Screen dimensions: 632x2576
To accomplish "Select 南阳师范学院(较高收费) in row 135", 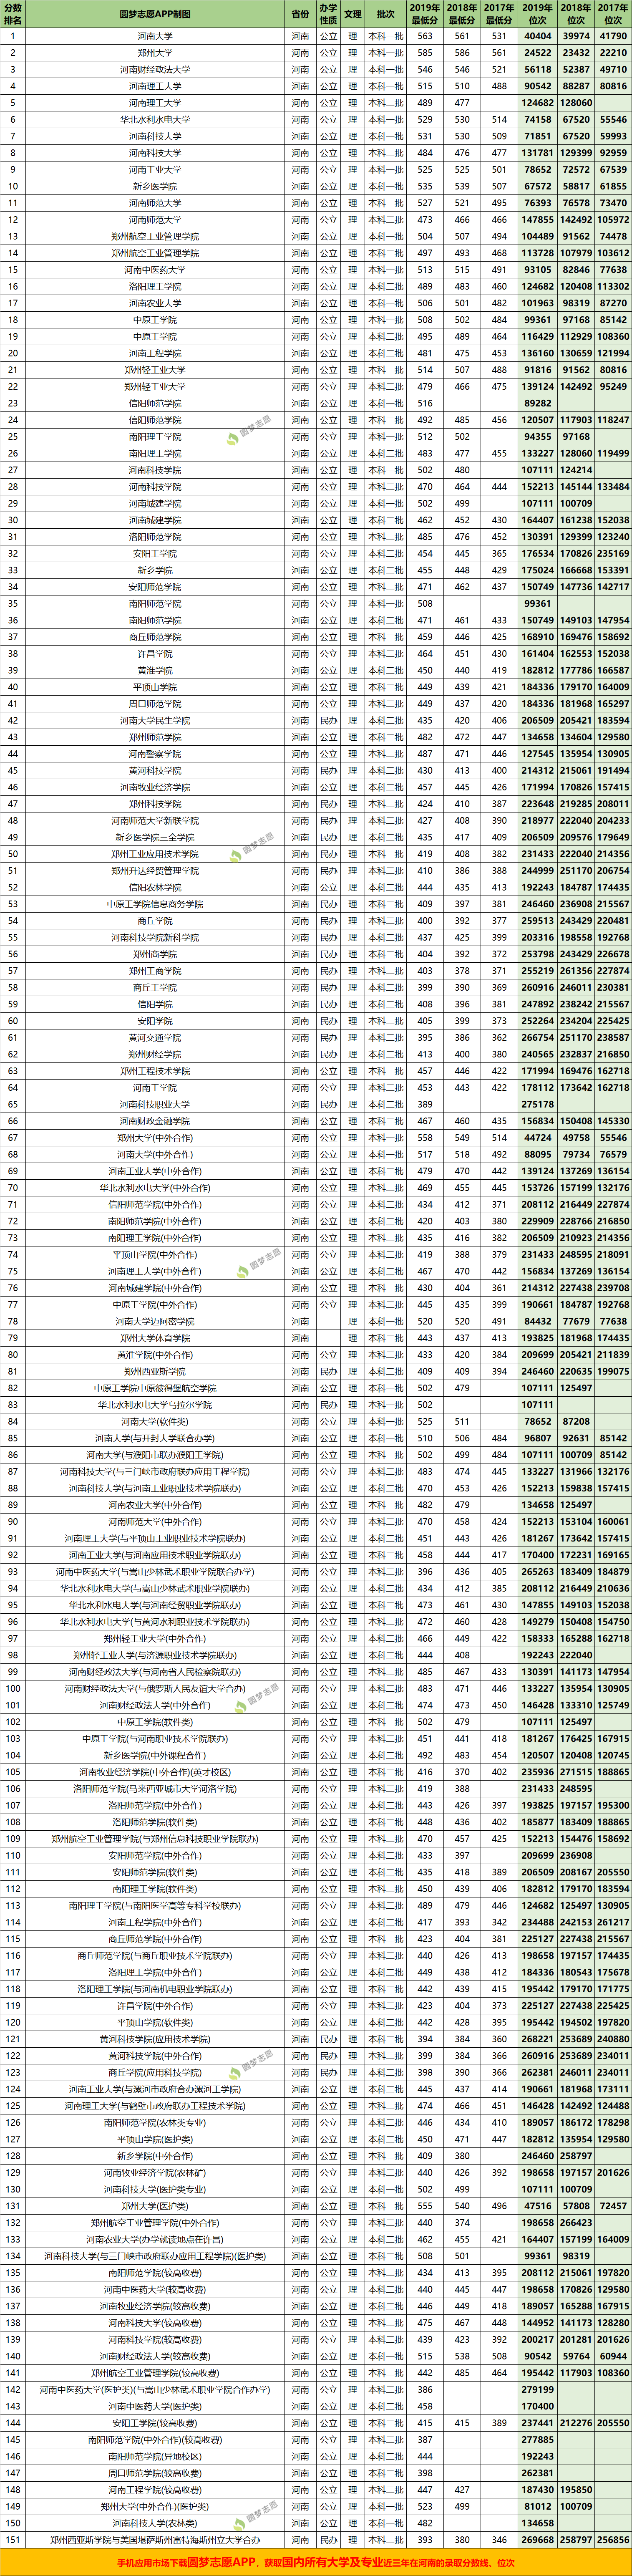I will tap(155, 2272).
